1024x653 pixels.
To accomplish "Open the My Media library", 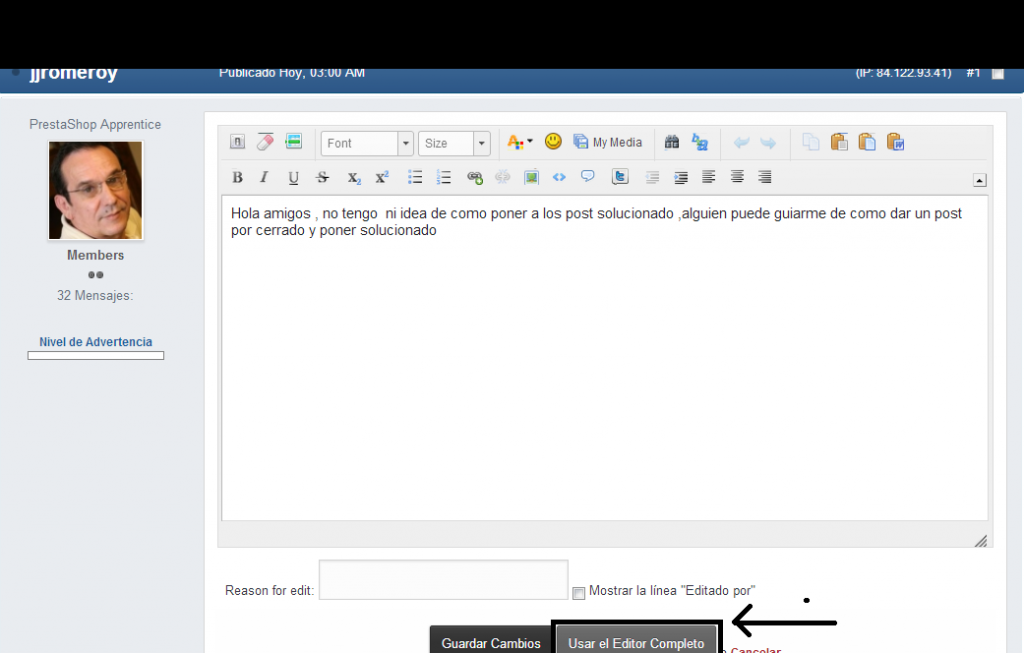I will 608,142.
